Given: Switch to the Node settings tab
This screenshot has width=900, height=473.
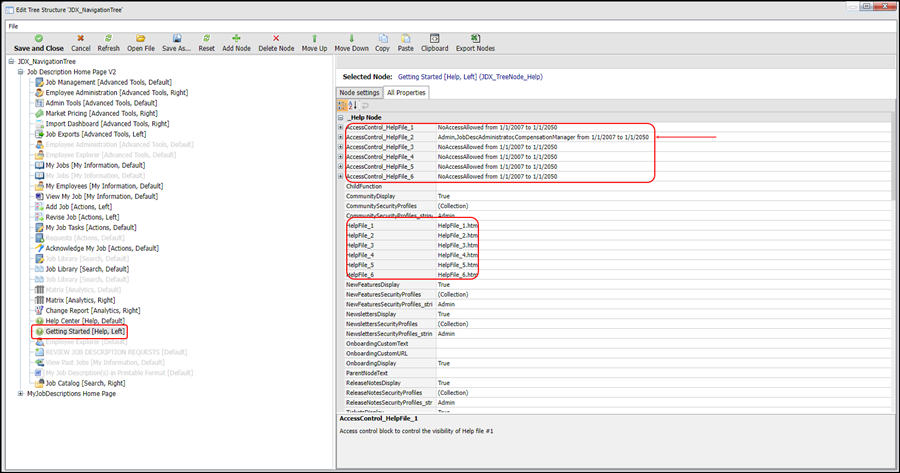Looking at the screenshot, I should (360, 92).
